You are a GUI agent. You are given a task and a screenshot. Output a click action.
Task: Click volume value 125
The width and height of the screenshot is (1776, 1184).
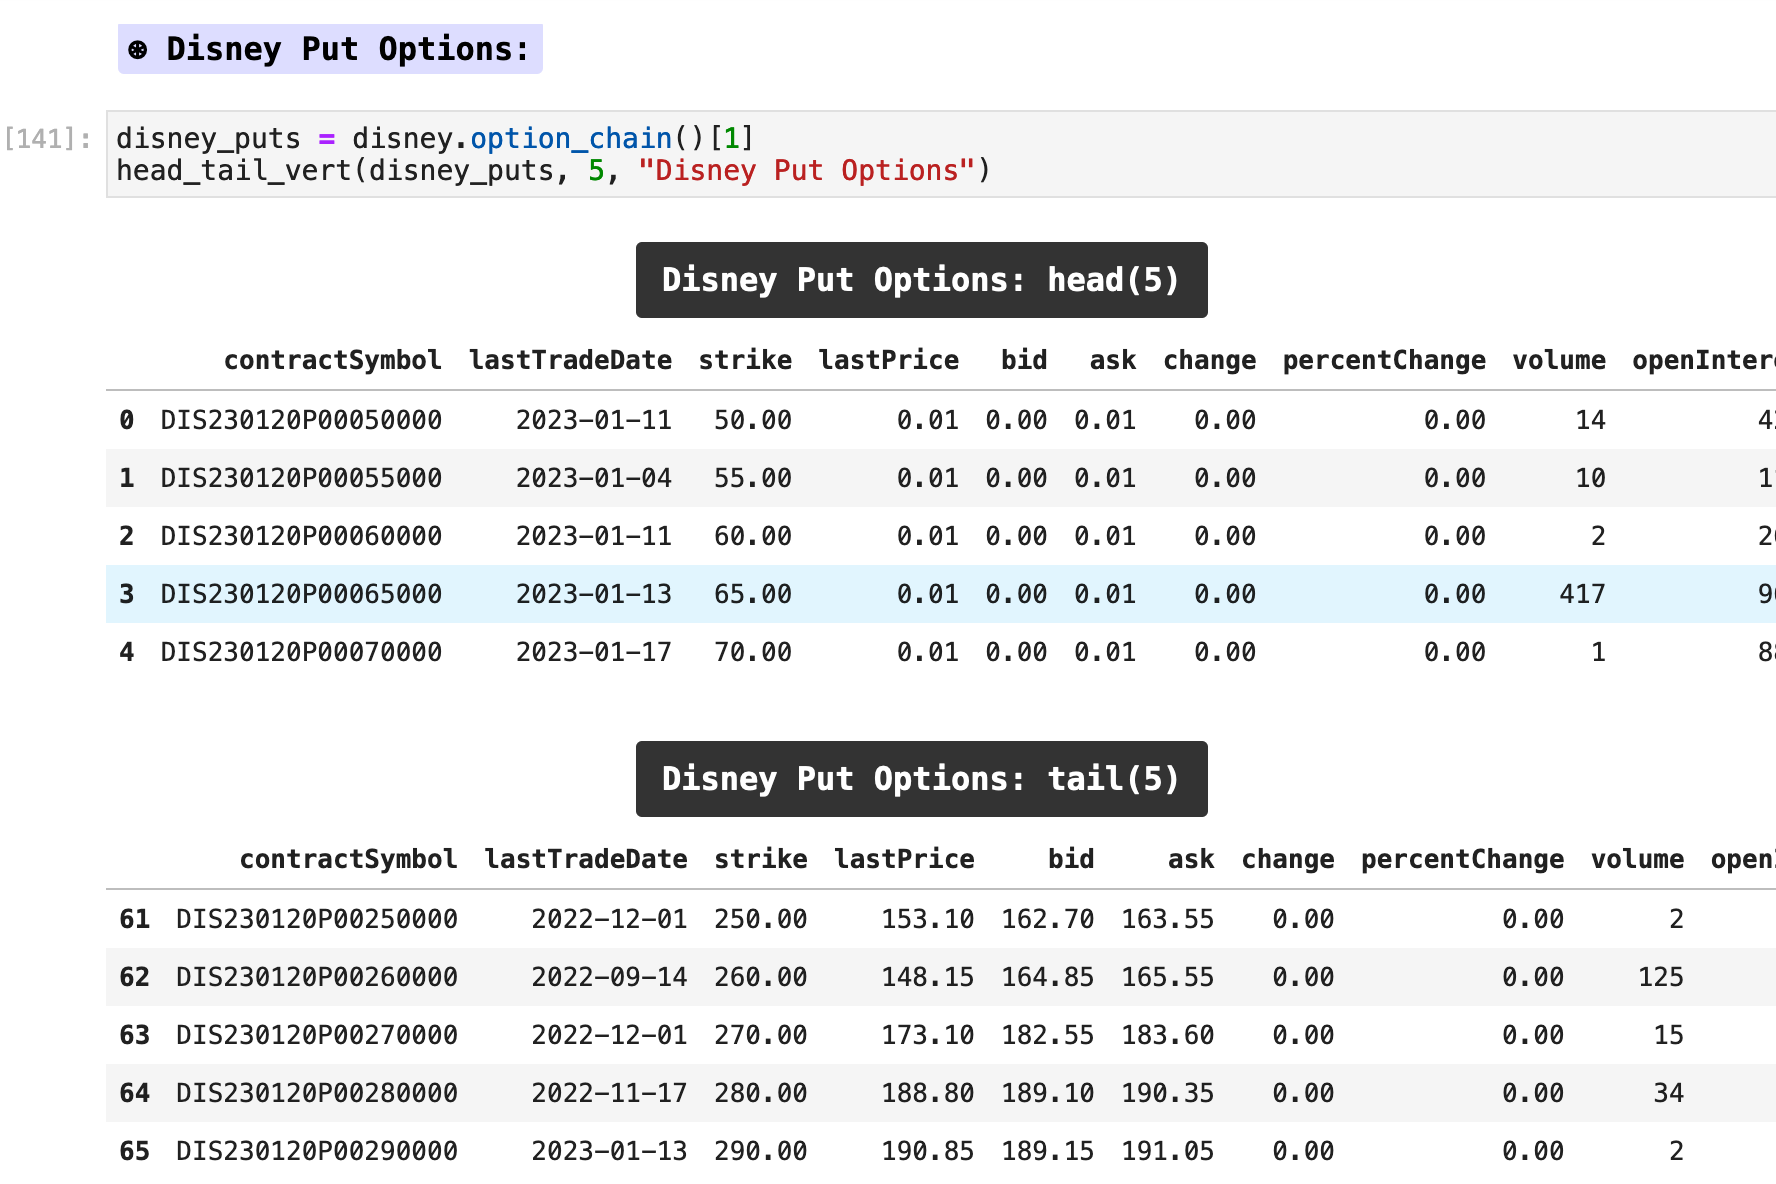(1661, 977)
